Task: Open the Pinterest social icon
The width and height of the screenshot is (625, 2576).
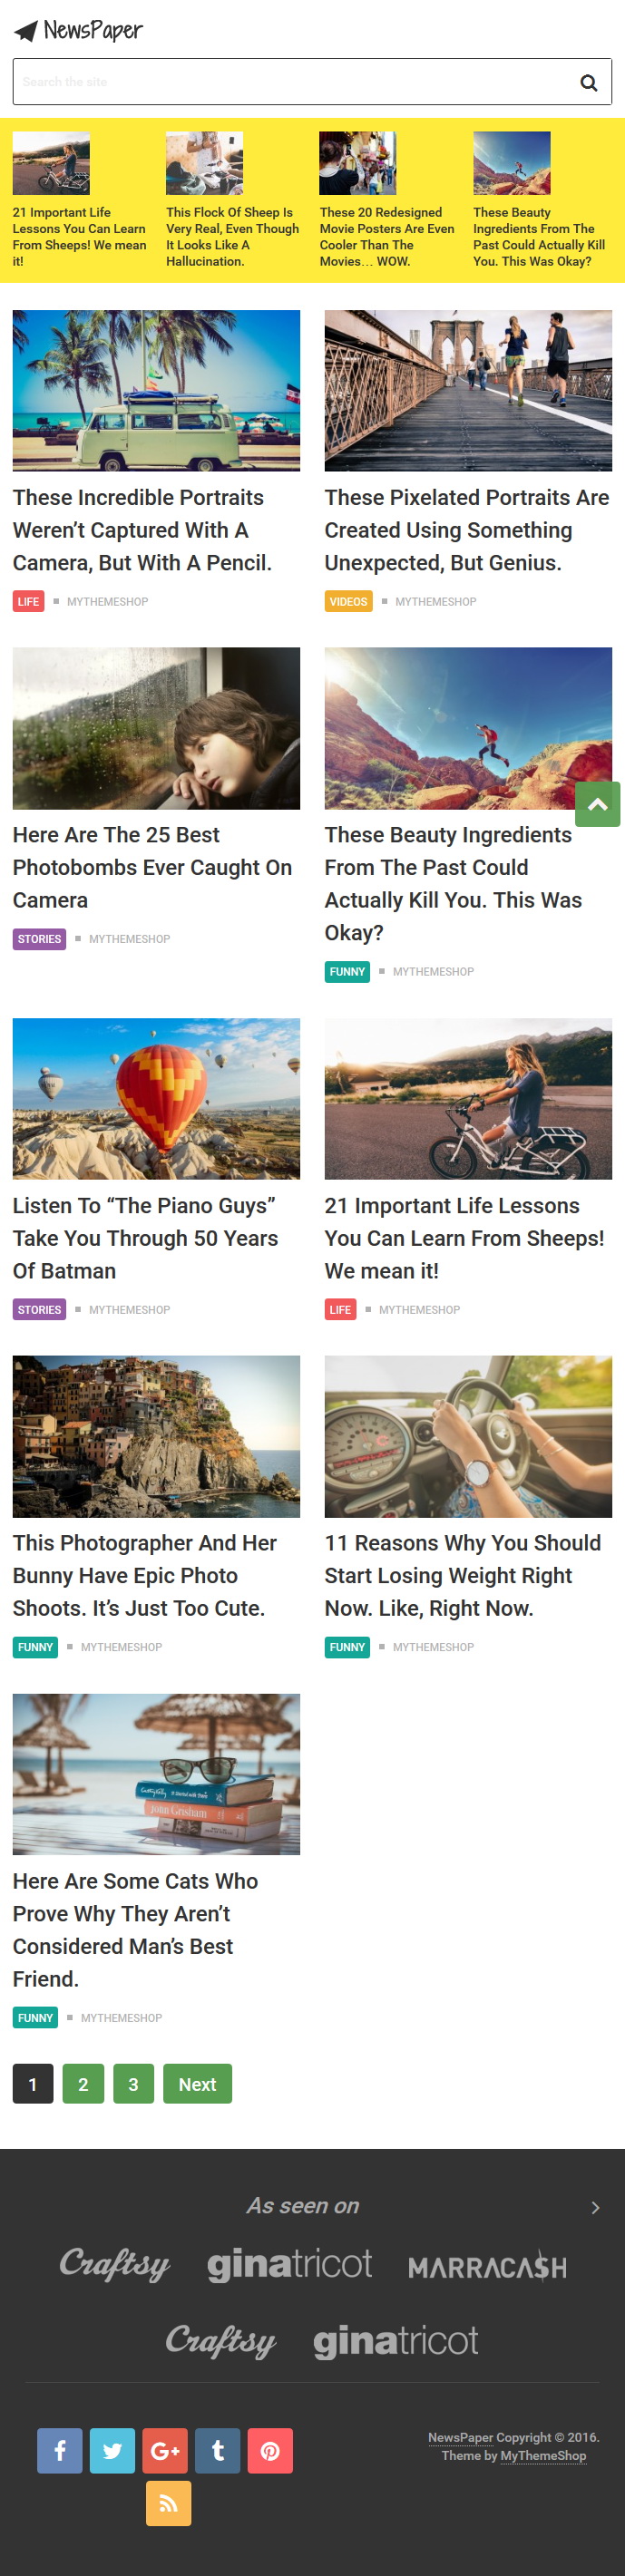Action: coord(270,2450)
